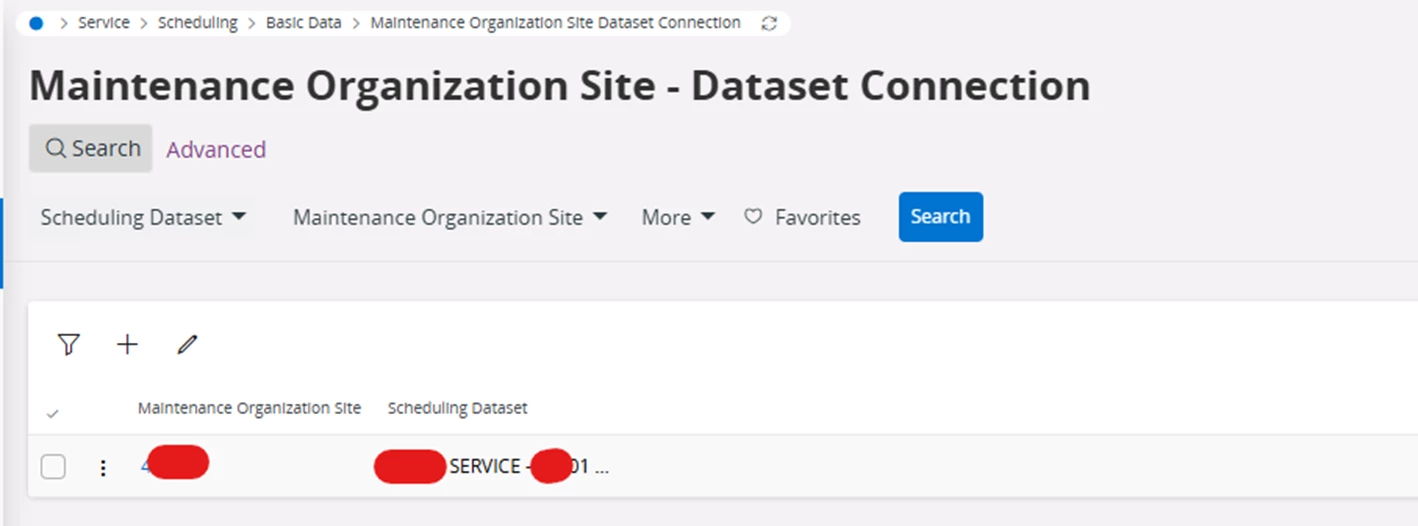
Task: Click the pencil edit icon
Action: coord(187,345)
